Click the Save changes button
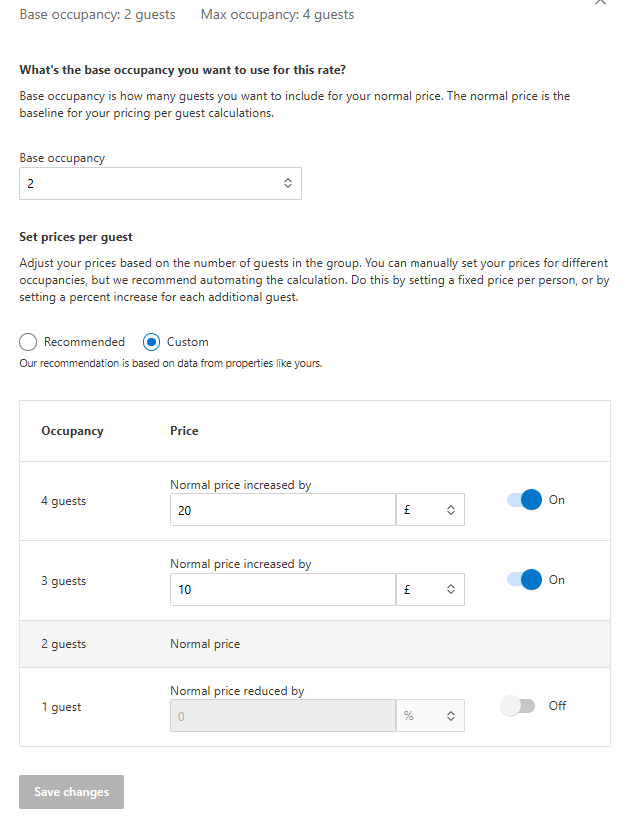The image size is (628, 822). point(71,792)
